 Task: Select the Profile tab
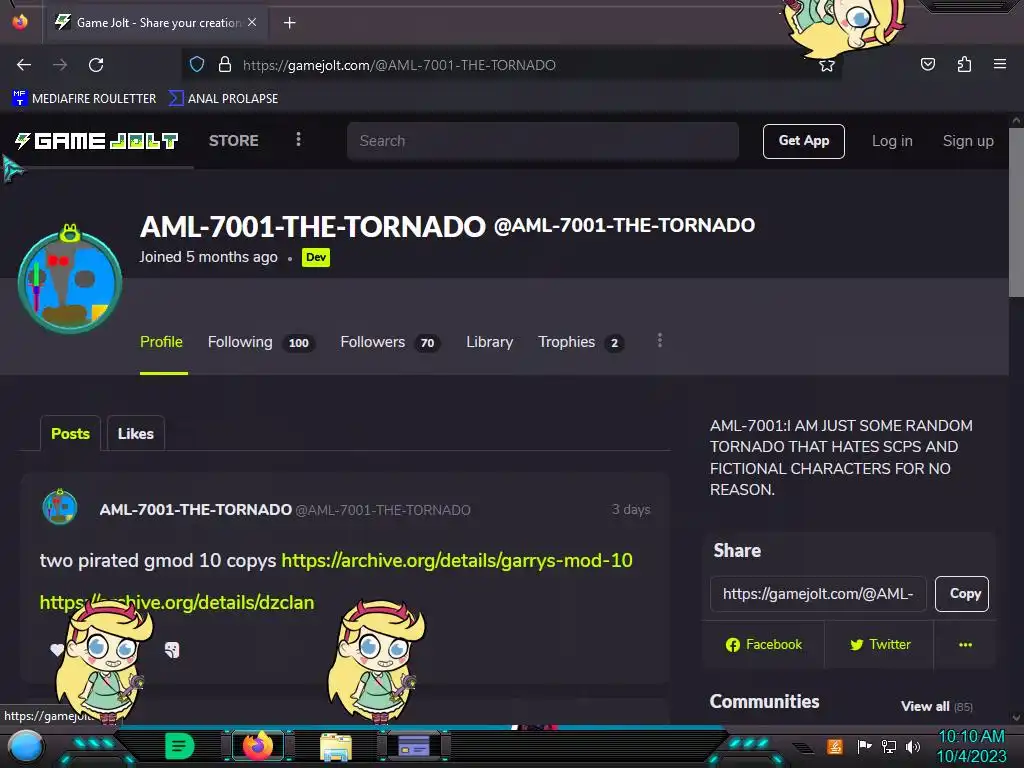click(161, 342)
